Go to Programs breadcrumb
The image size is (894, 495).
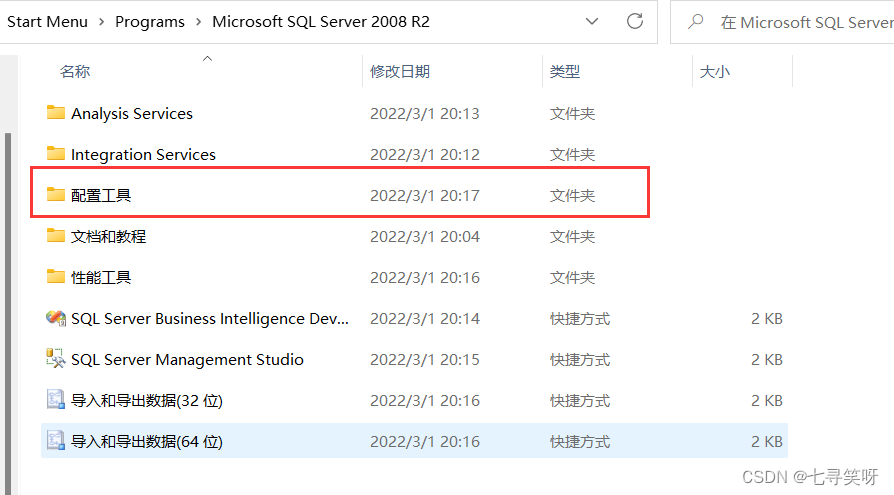[150, 22]
